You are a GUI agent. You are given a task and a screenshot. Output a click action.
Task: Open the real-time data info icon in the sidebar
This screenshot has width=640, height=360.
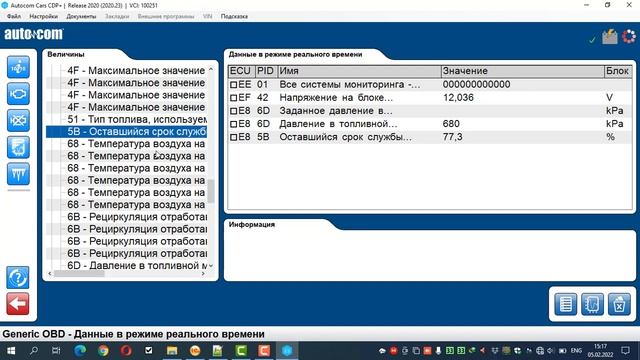click(18, 67)
